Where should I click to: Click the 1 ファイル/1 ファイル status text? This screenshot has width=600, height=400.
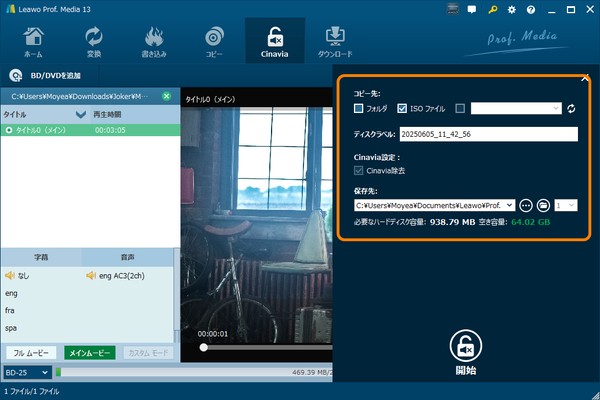(31, 392)
